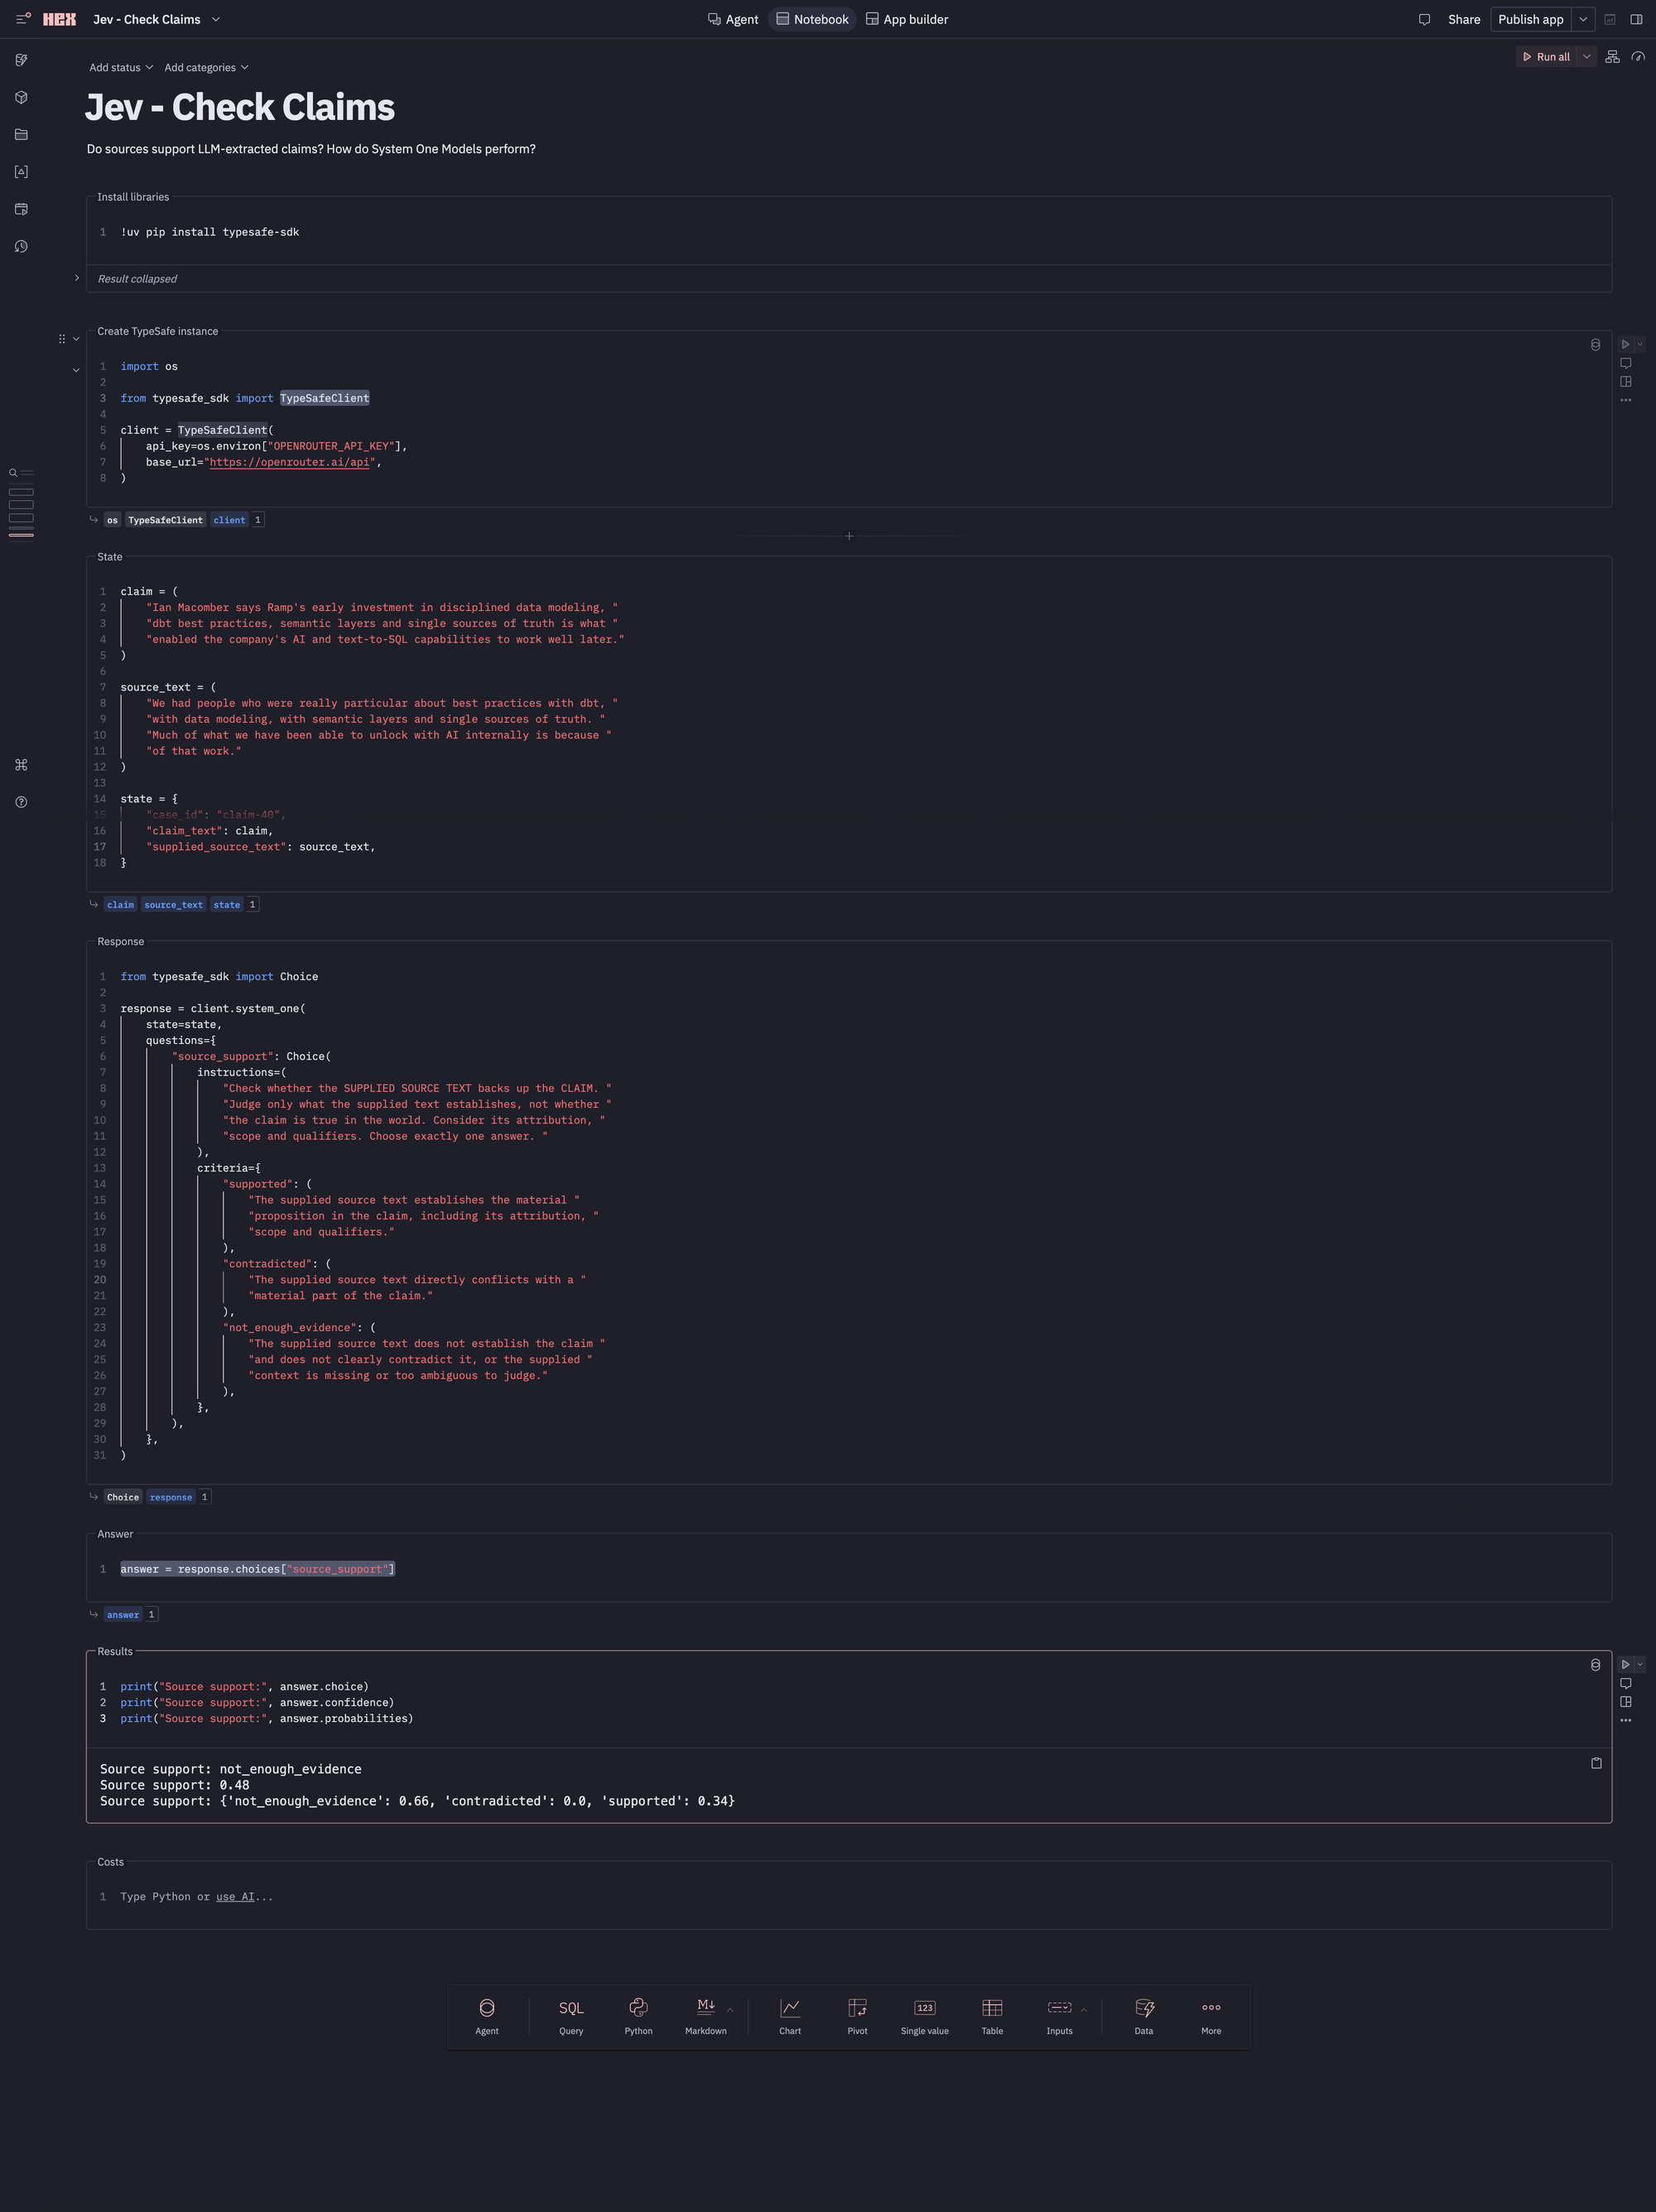The height and width of the screenshot is (2212, 1656).
Task: Switch to Notebook view tab
Action: click(812, 19)
